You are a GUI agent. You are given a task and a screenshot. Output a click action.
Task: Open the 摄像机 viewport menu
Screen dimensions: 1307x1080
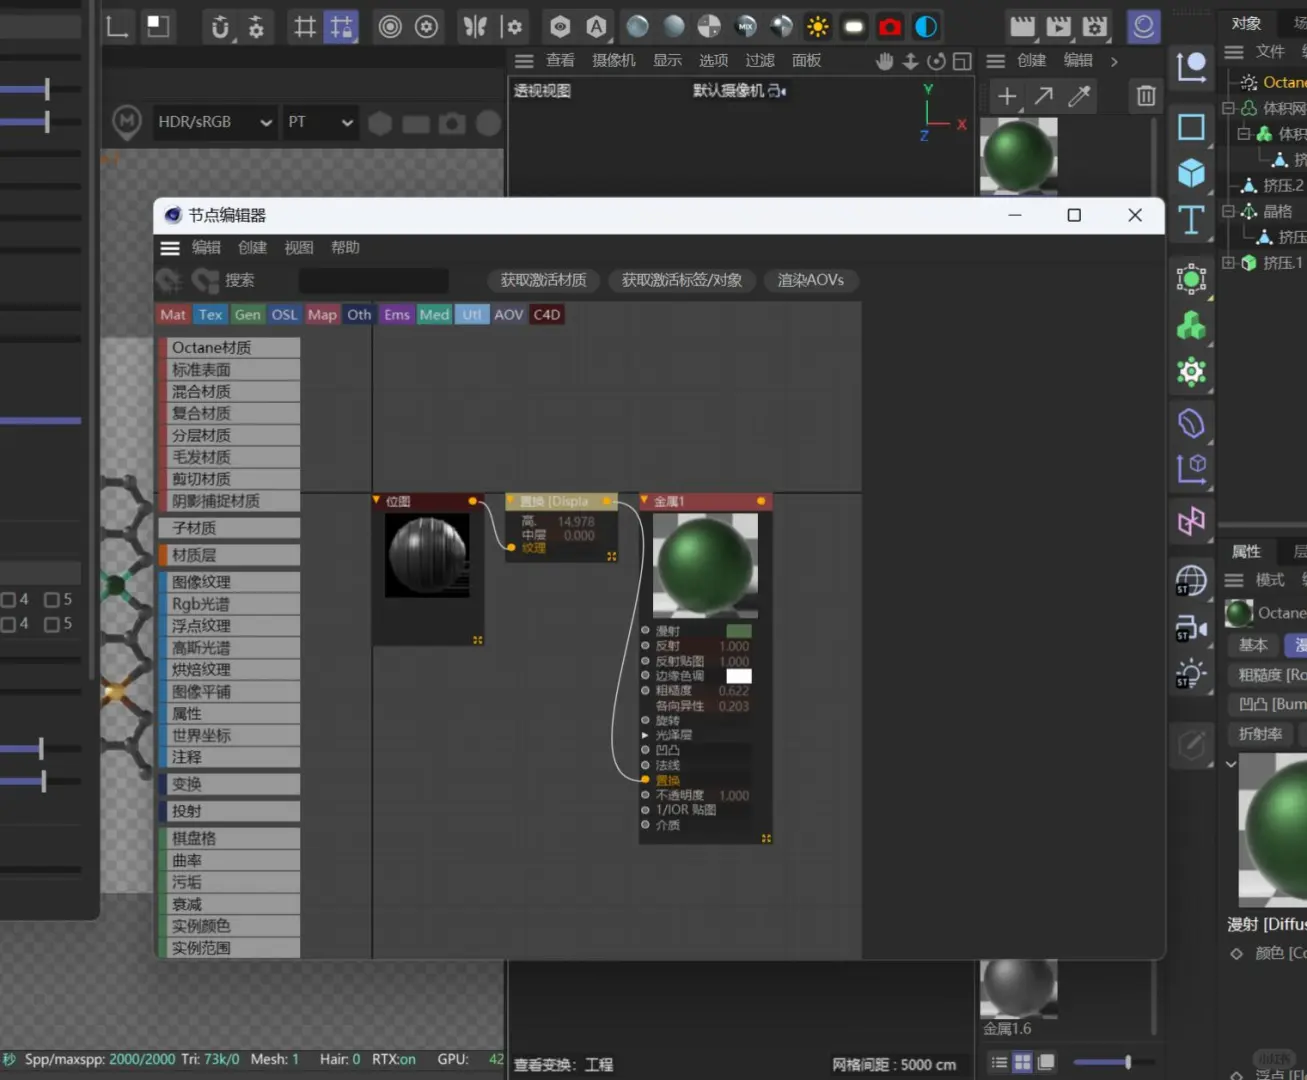(613, 61)
